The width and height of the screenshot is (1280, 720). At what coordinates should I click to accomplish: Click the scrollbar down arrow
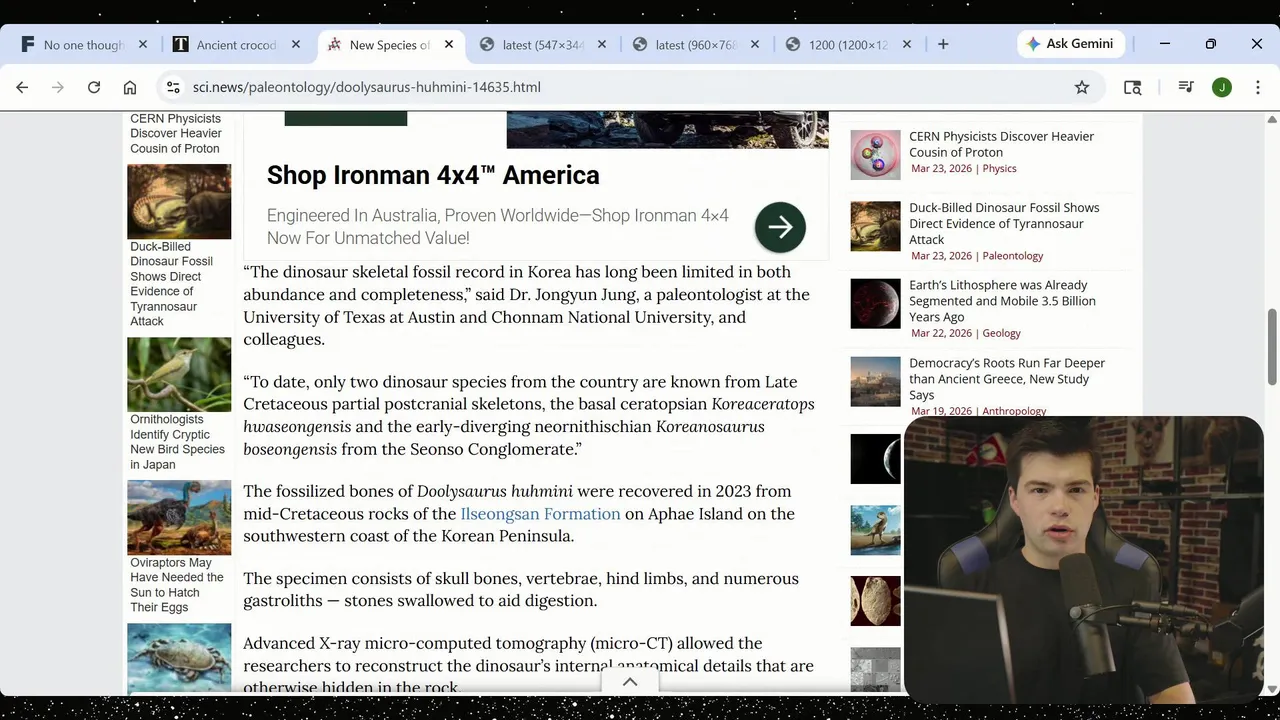(x=1272, y=689)
